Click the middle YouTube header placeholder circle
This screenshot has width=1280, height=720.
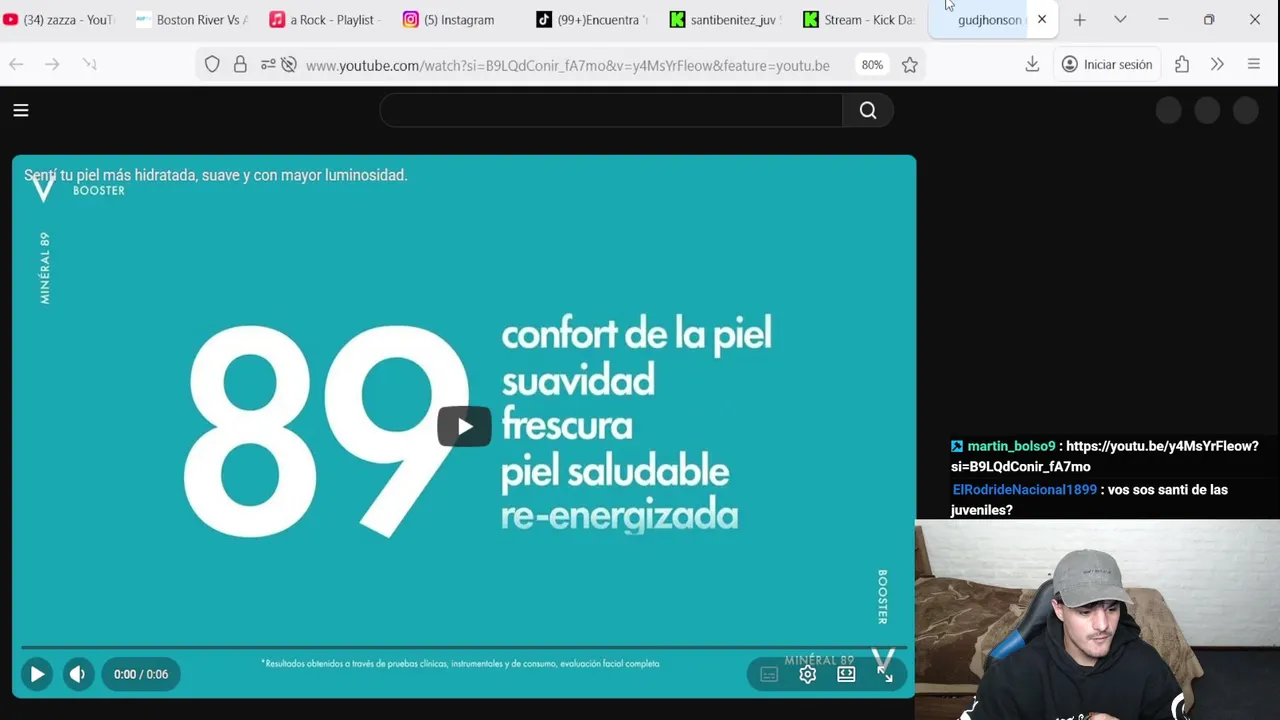point(1207,111)
